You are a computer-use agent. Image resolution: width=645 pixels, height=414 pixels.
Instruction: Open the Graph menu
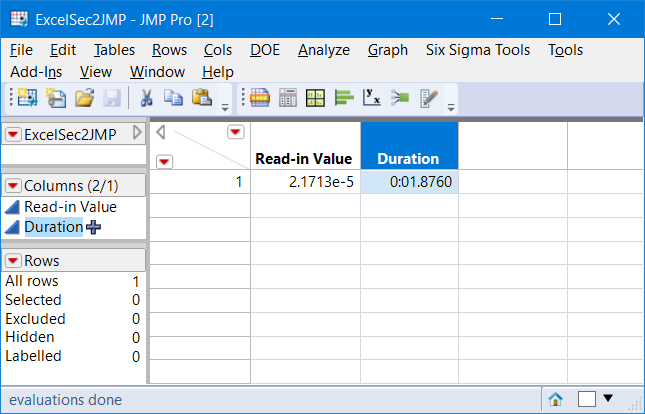[387, 50]
